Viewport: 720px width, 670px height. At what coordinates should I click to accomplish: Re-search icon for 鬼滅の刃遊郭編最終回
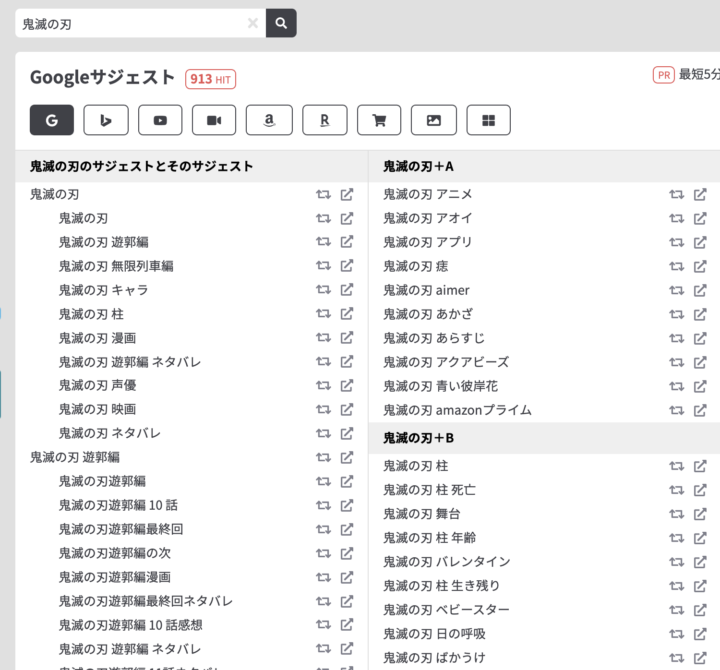(x=323, y=529)
